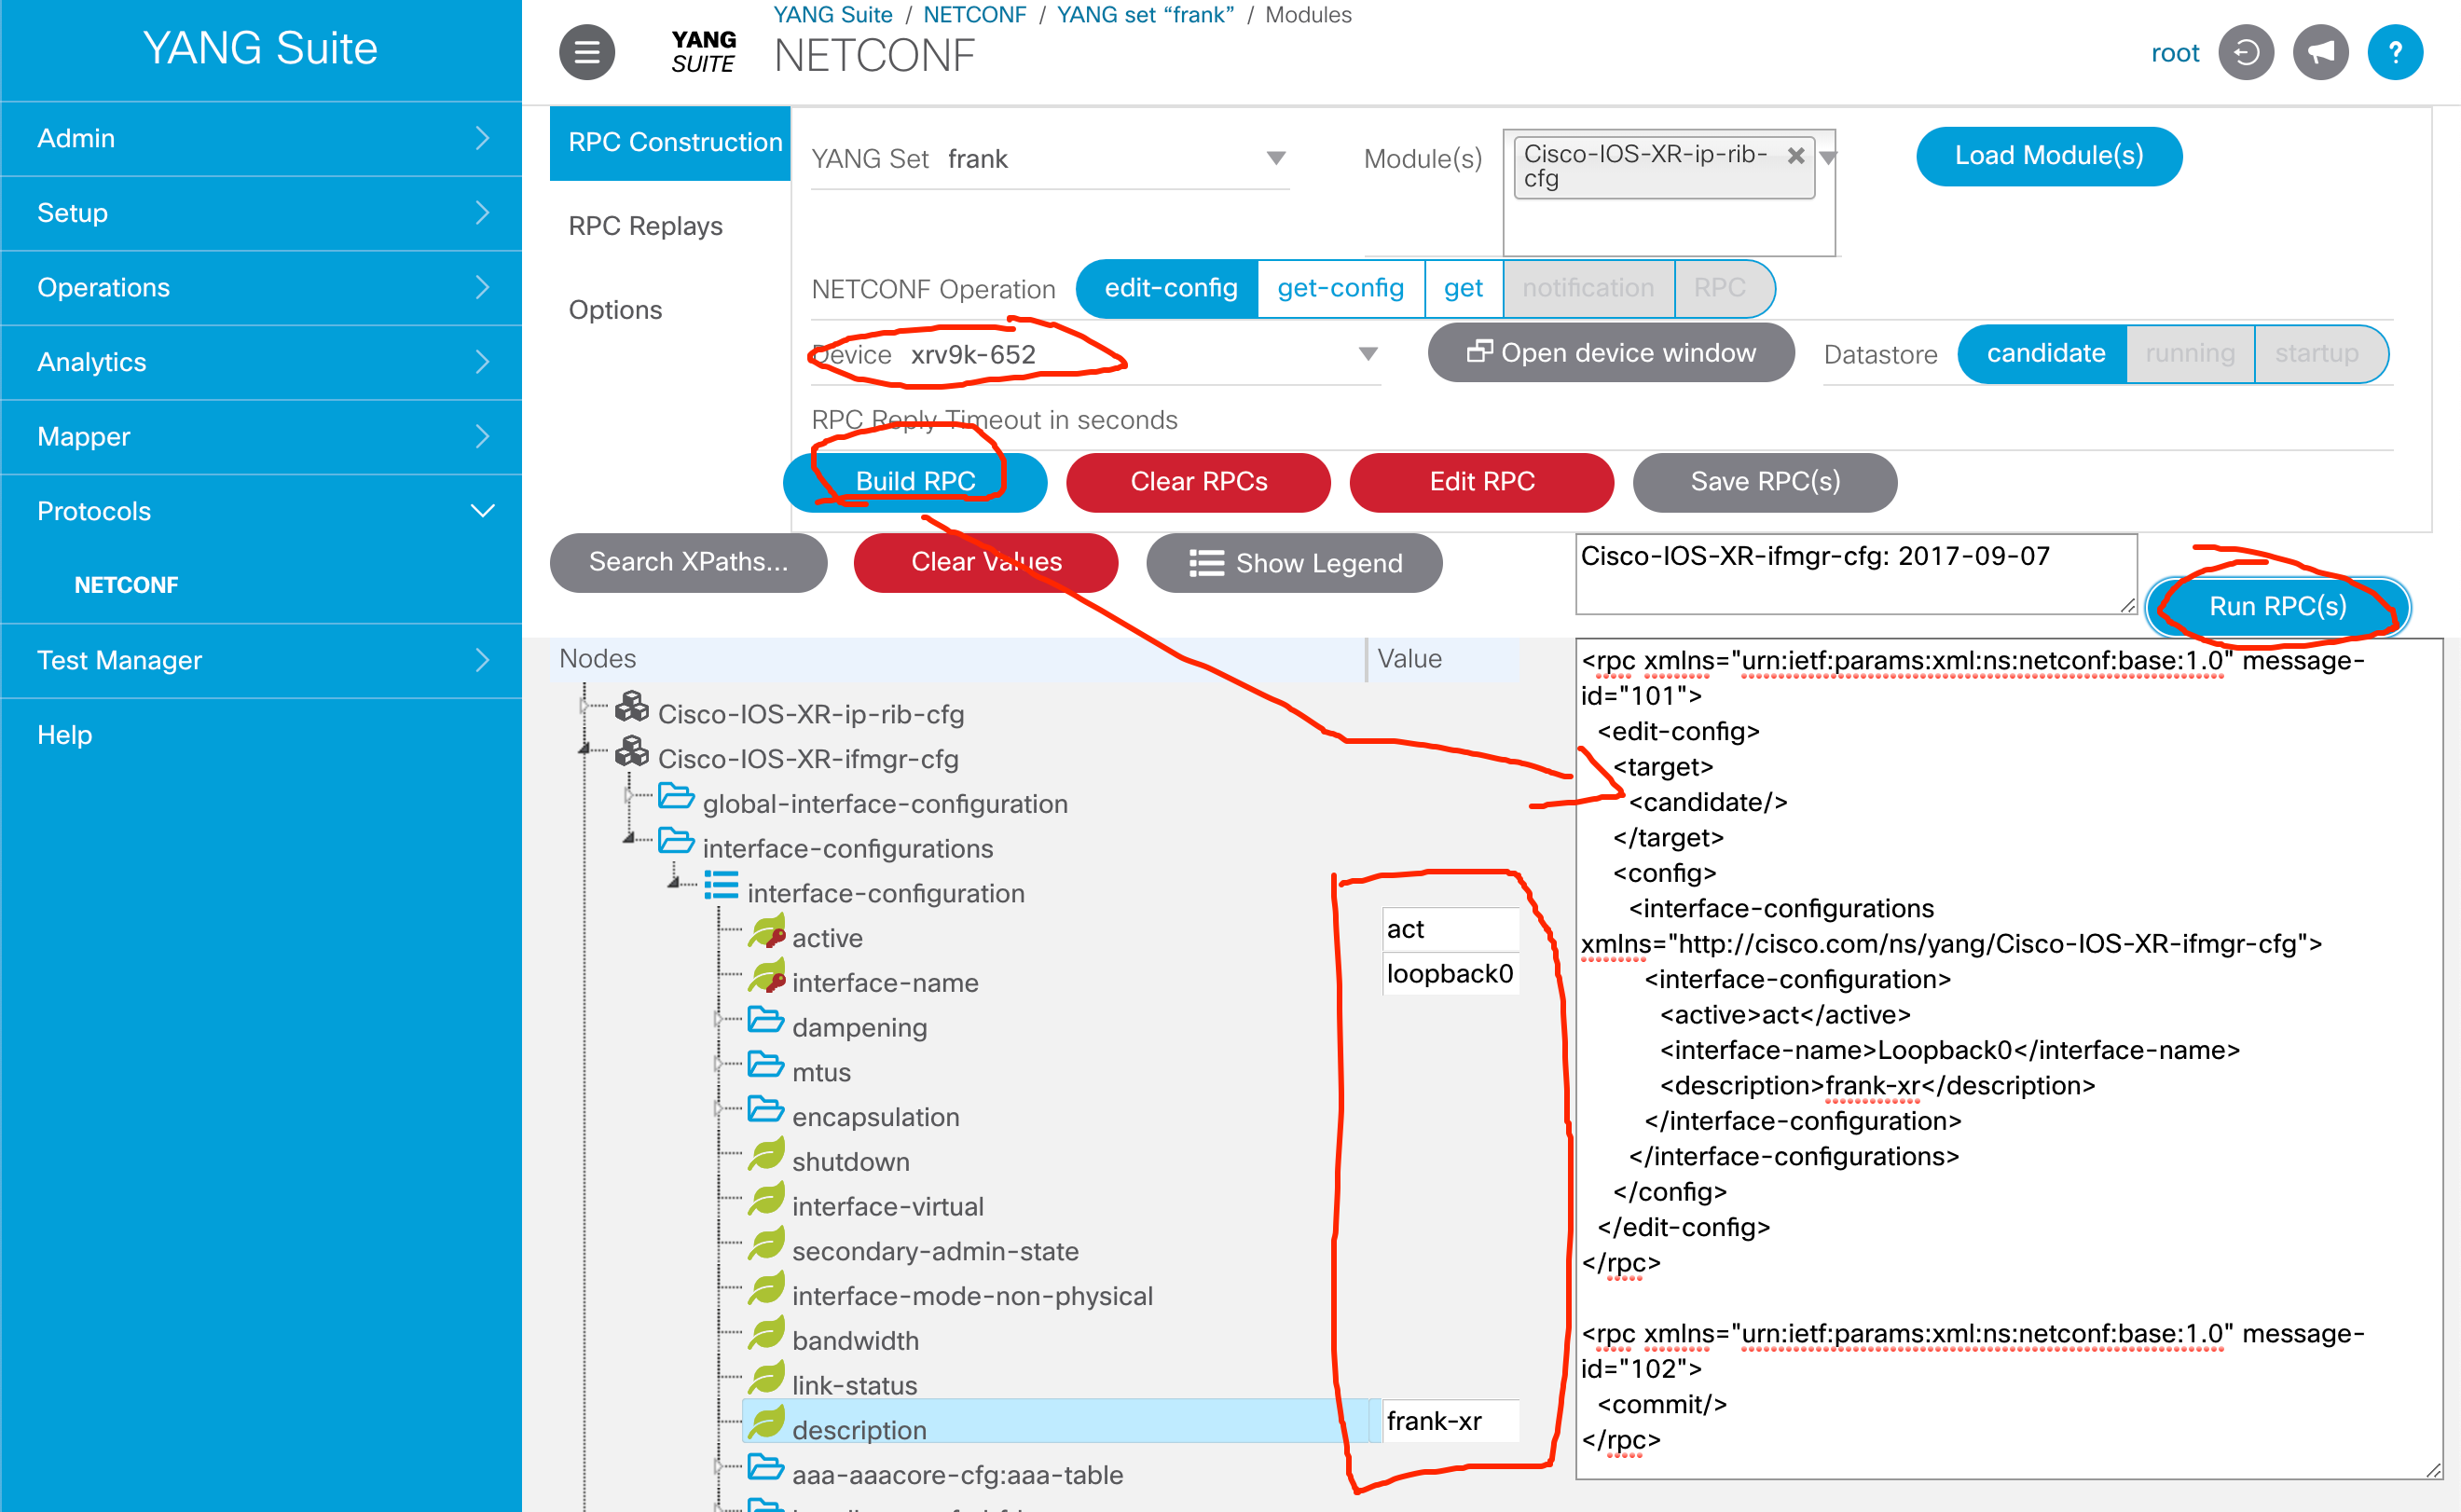Image resolution: width=2461 pixels, height=1512 pixels.
Task: Collapse the Protocols sidebar section
Action: pos(261,511)
